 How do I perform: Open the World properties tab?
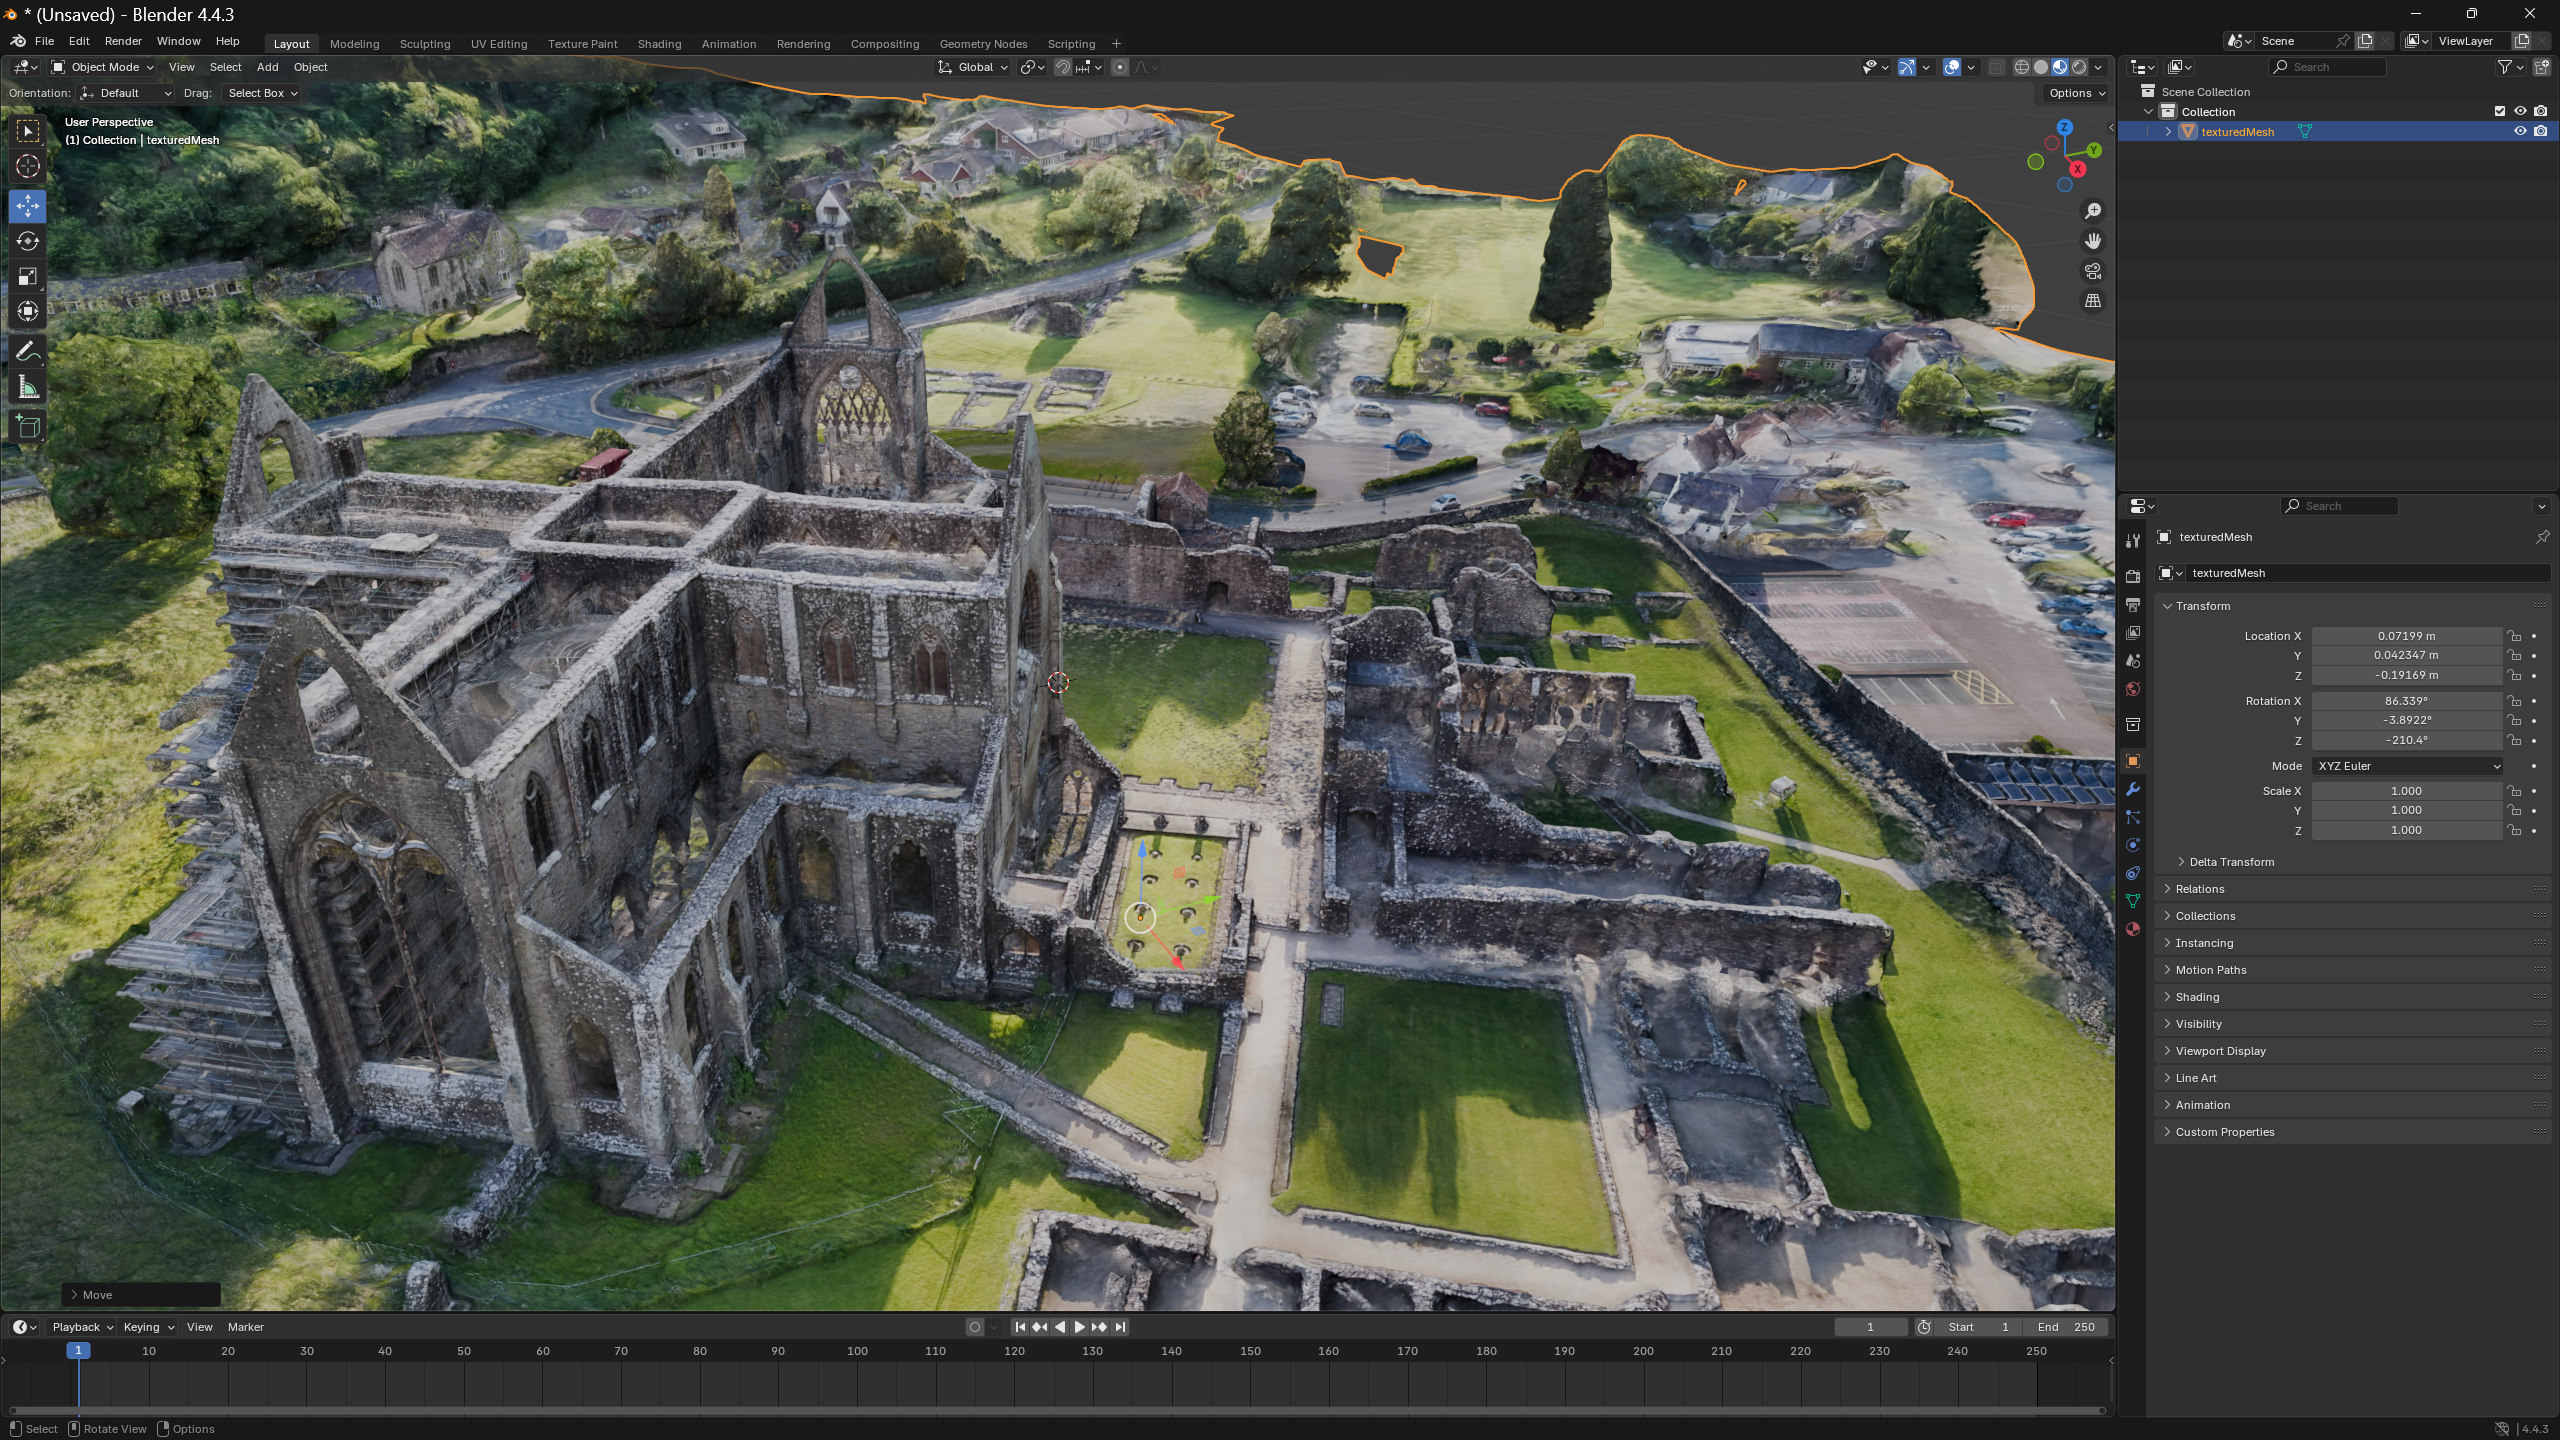[x=2133, y=689]
